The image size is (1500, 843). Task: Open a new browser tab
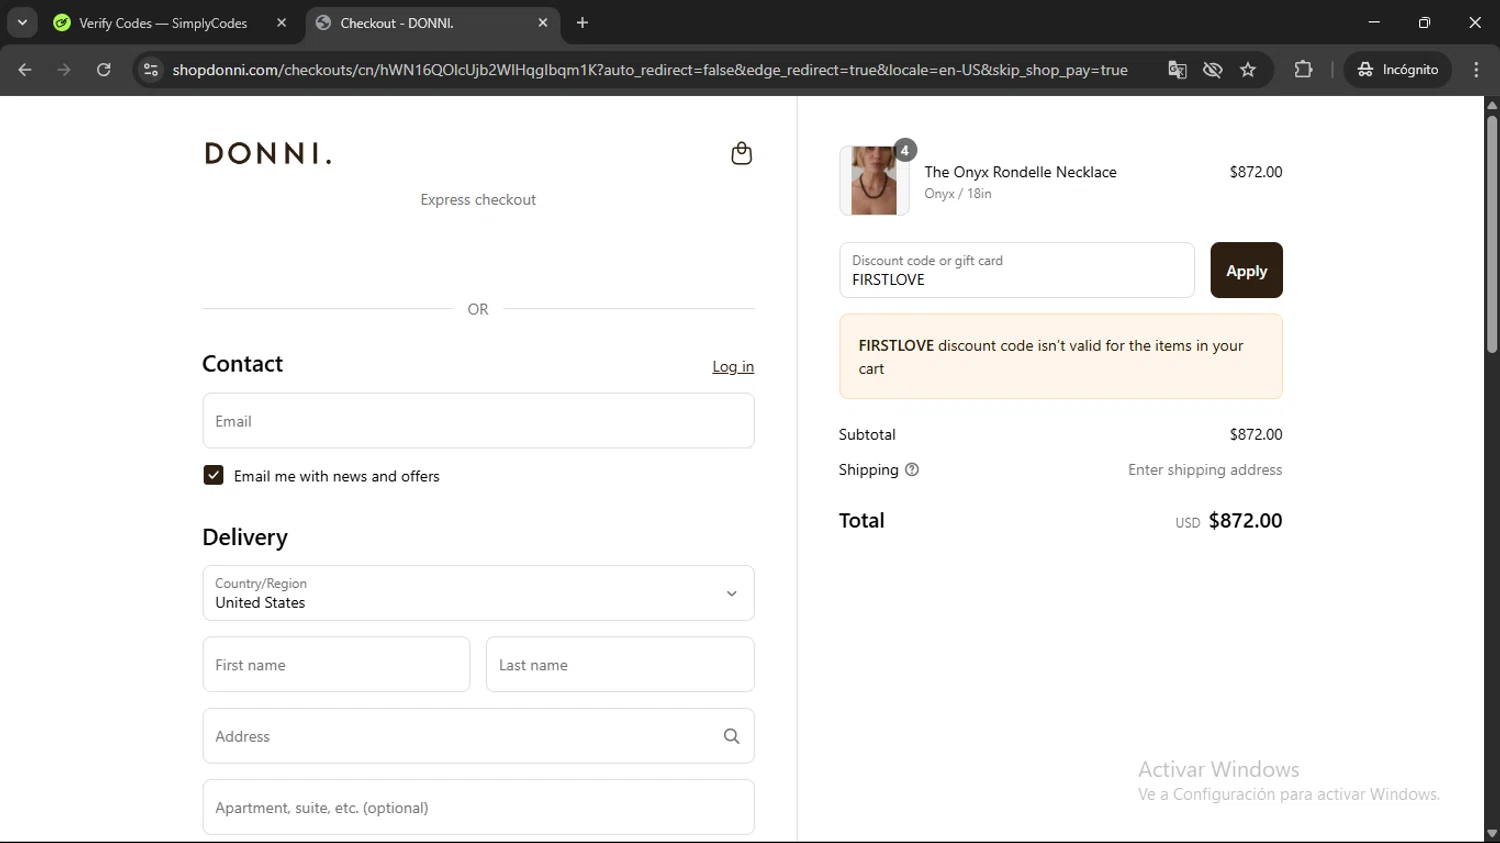(x=583, y=23)
